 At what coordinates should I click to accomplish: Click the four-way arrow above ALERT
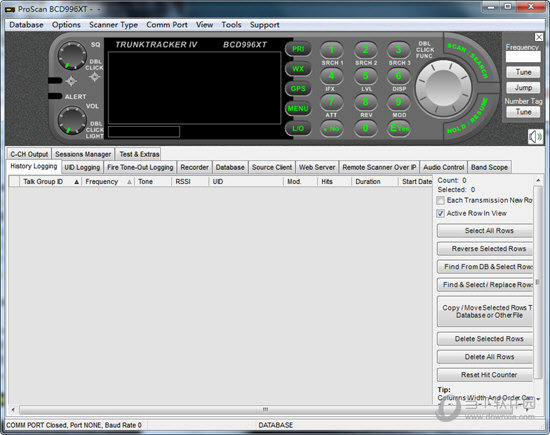pos(71,81)
